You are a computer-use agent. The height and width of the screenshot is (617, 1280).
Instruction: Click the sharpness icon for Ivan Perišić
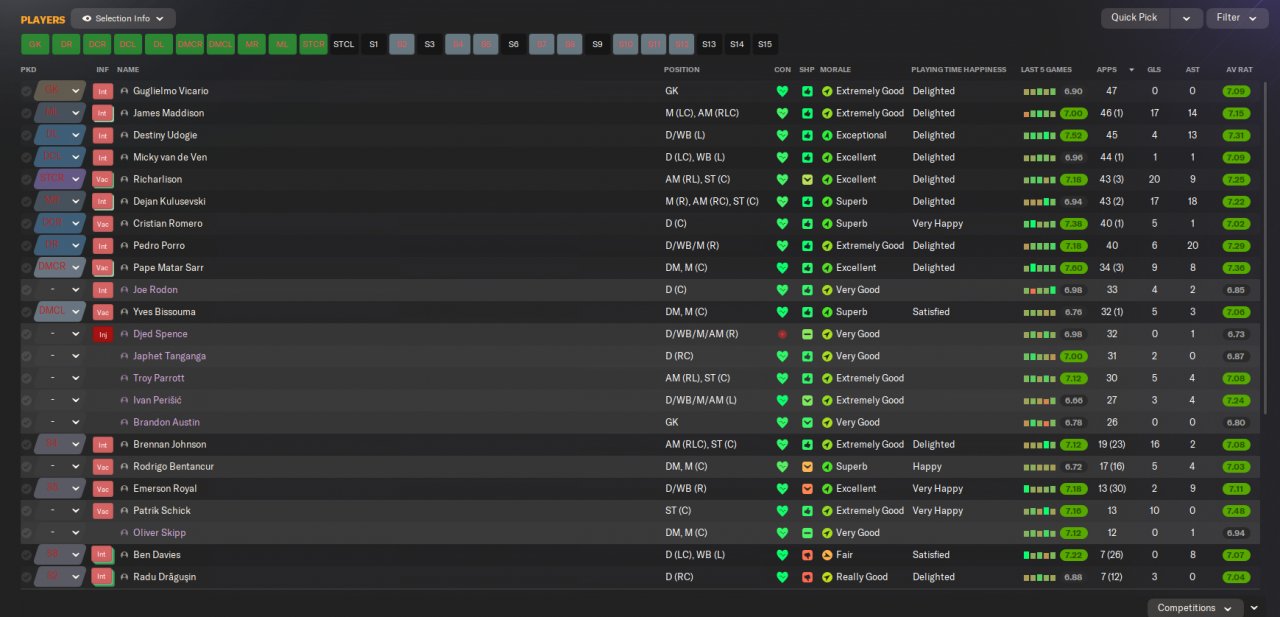pyautogui.click(x=807, y=400)
